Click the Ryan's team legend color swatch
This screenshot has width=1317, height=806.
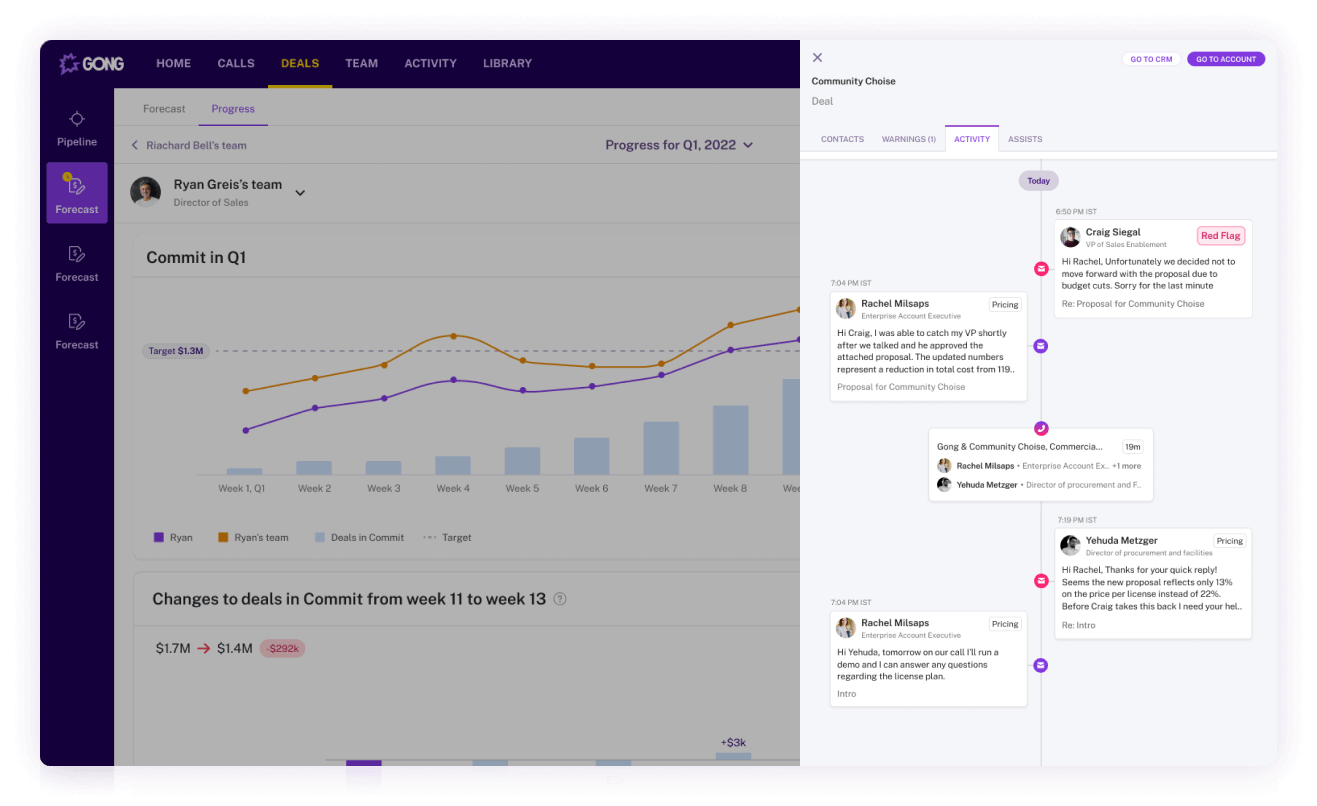pos(223,537)
